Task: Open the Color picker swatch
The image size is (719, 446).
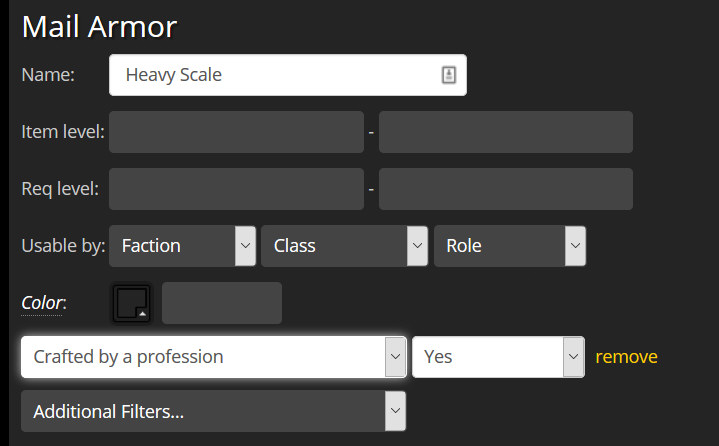Action: point(131,303)
